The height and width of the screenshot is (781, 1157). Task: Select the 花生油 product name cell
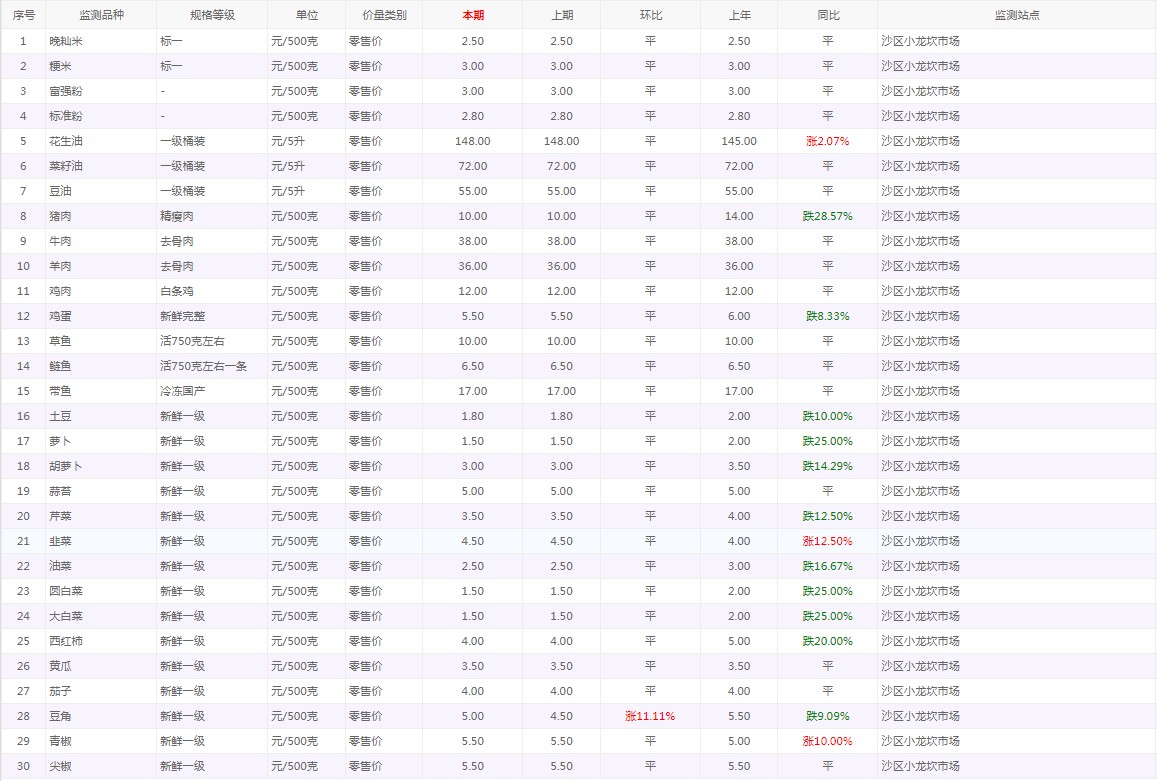coord(62,141)
